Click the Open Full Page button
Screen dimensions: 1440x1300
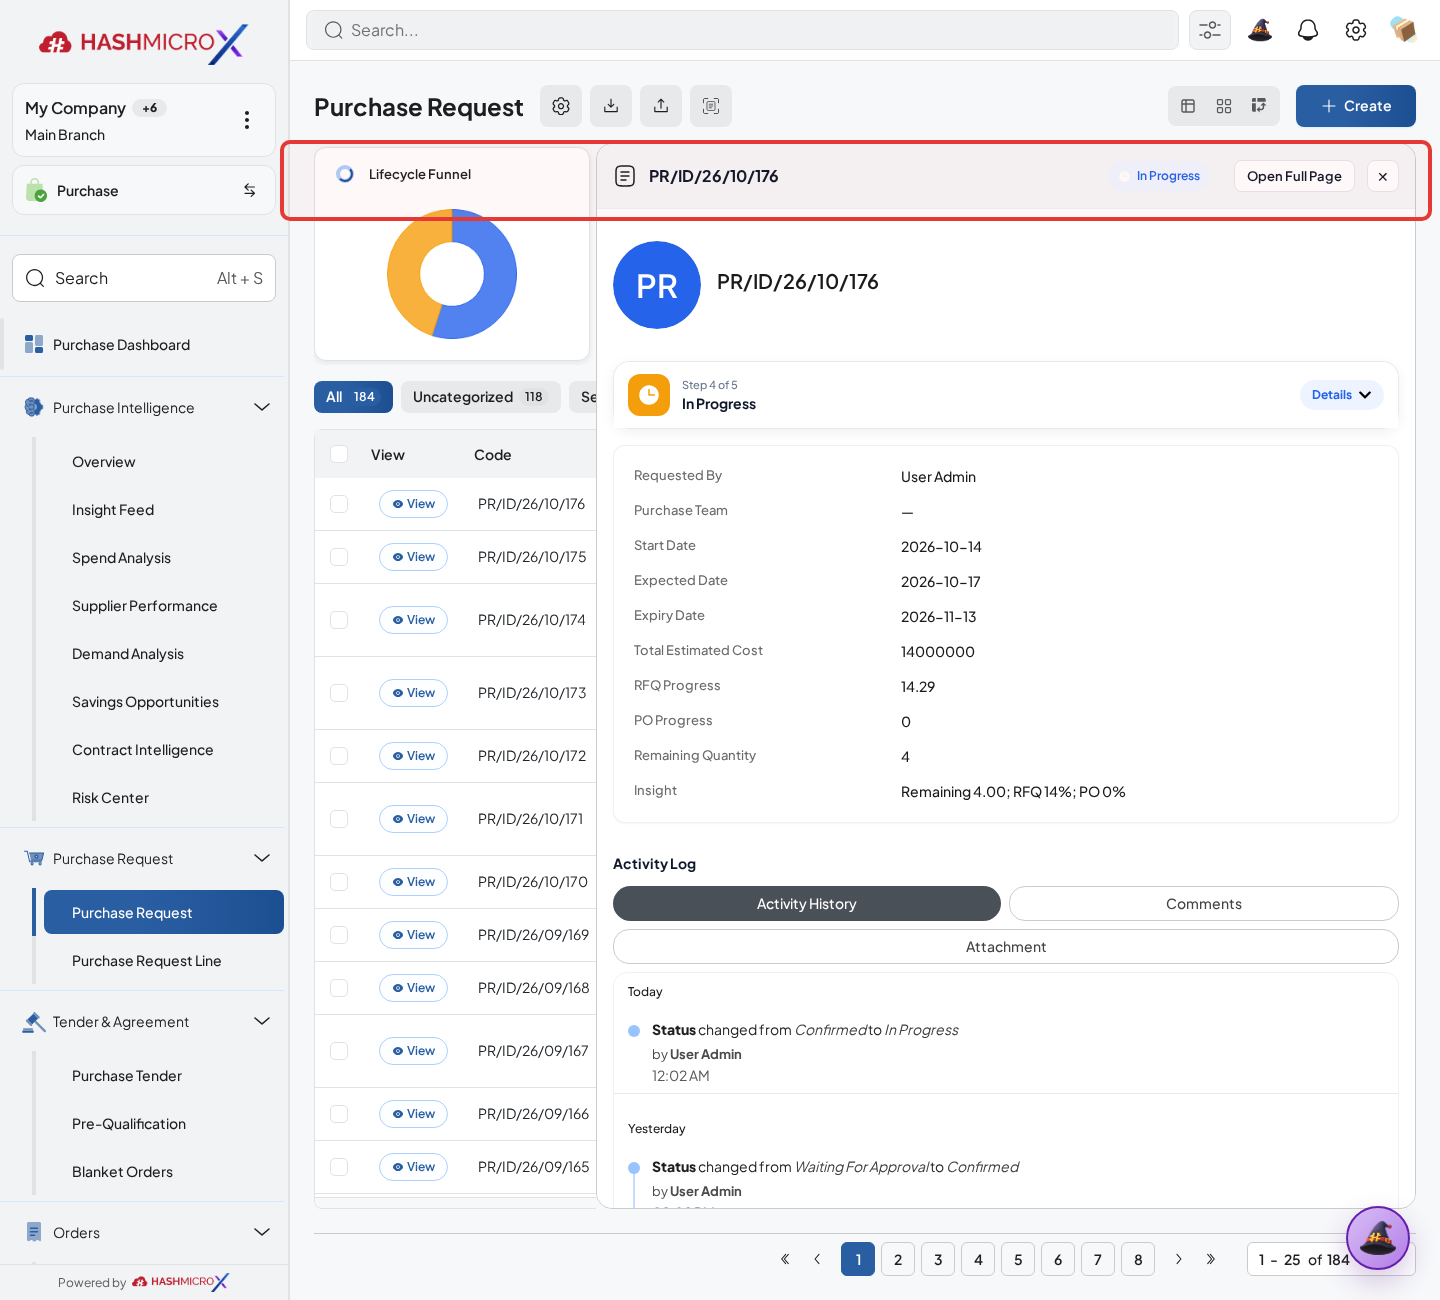pyautogui.click(x=1294, y=176)
